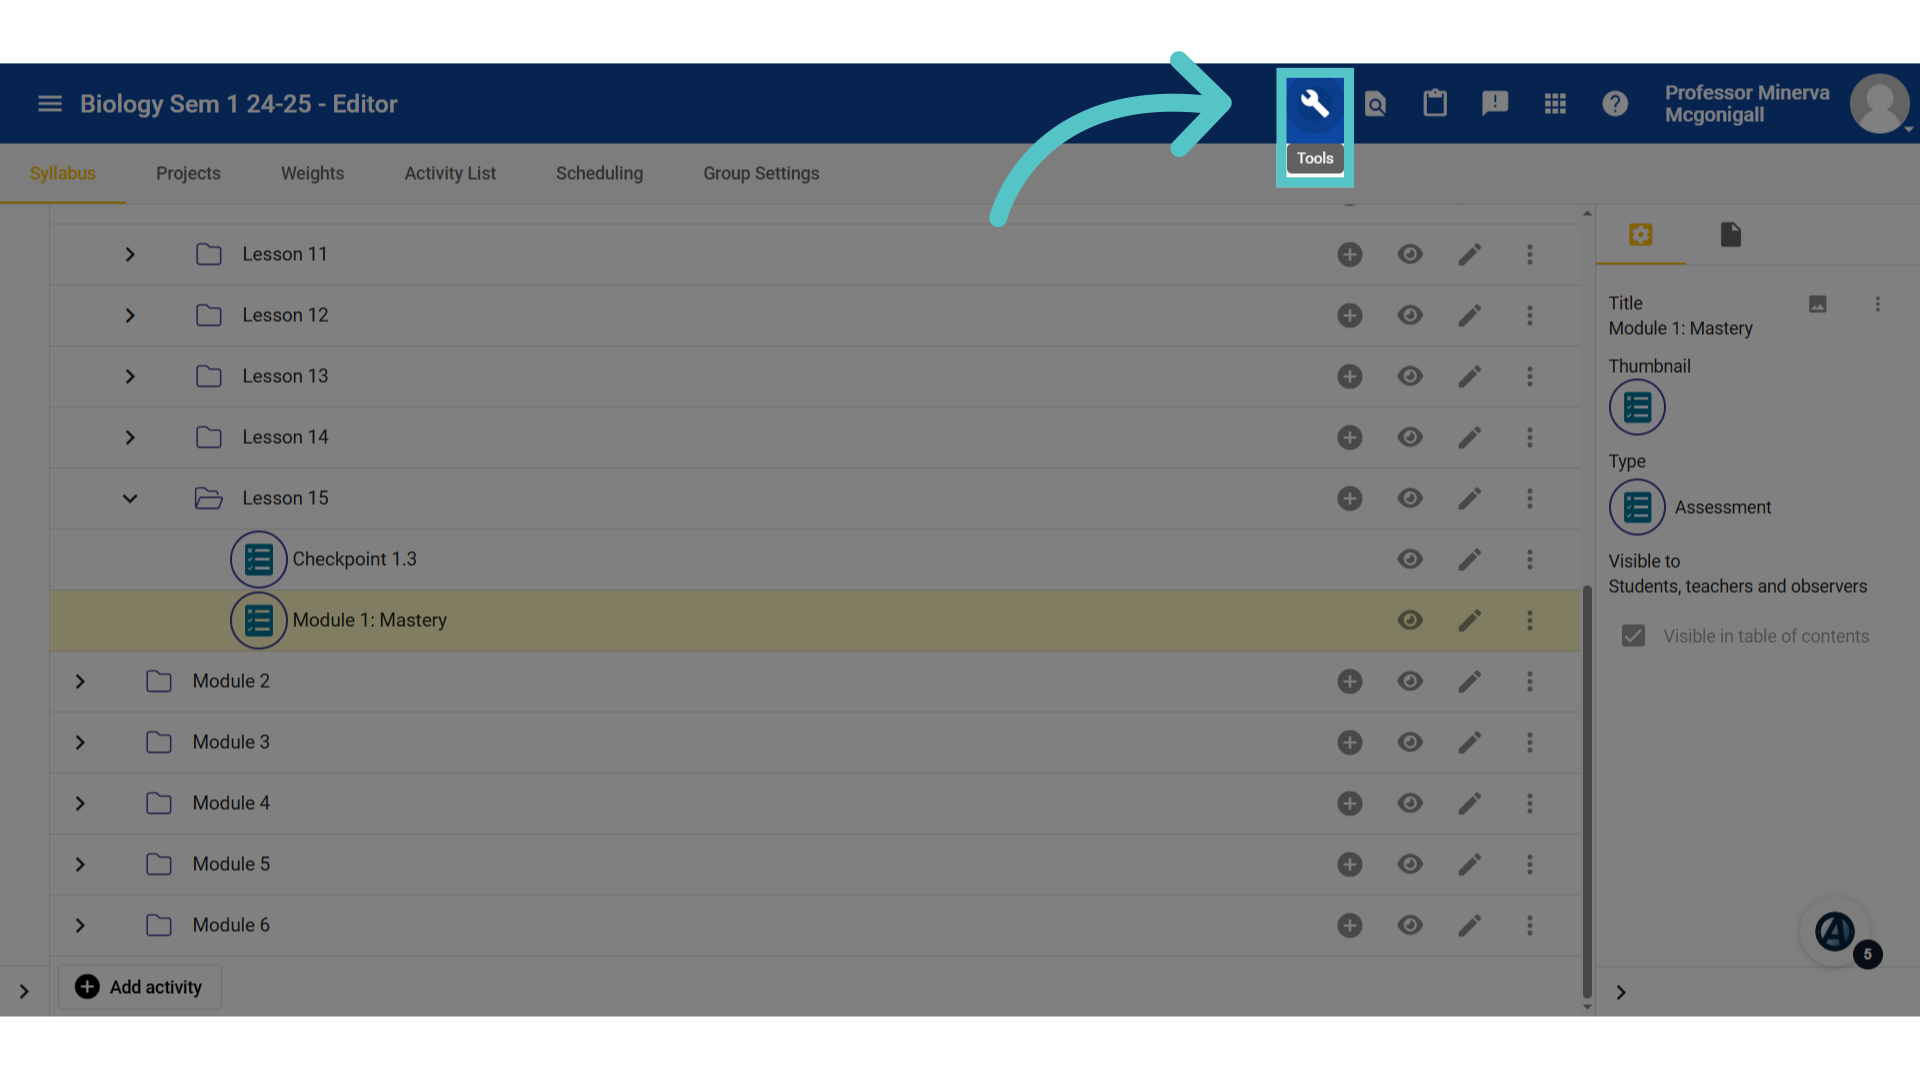This screenshot has height=1080, width=1920.
Task: Click the help question mark icon
Action: [1615, 103]
